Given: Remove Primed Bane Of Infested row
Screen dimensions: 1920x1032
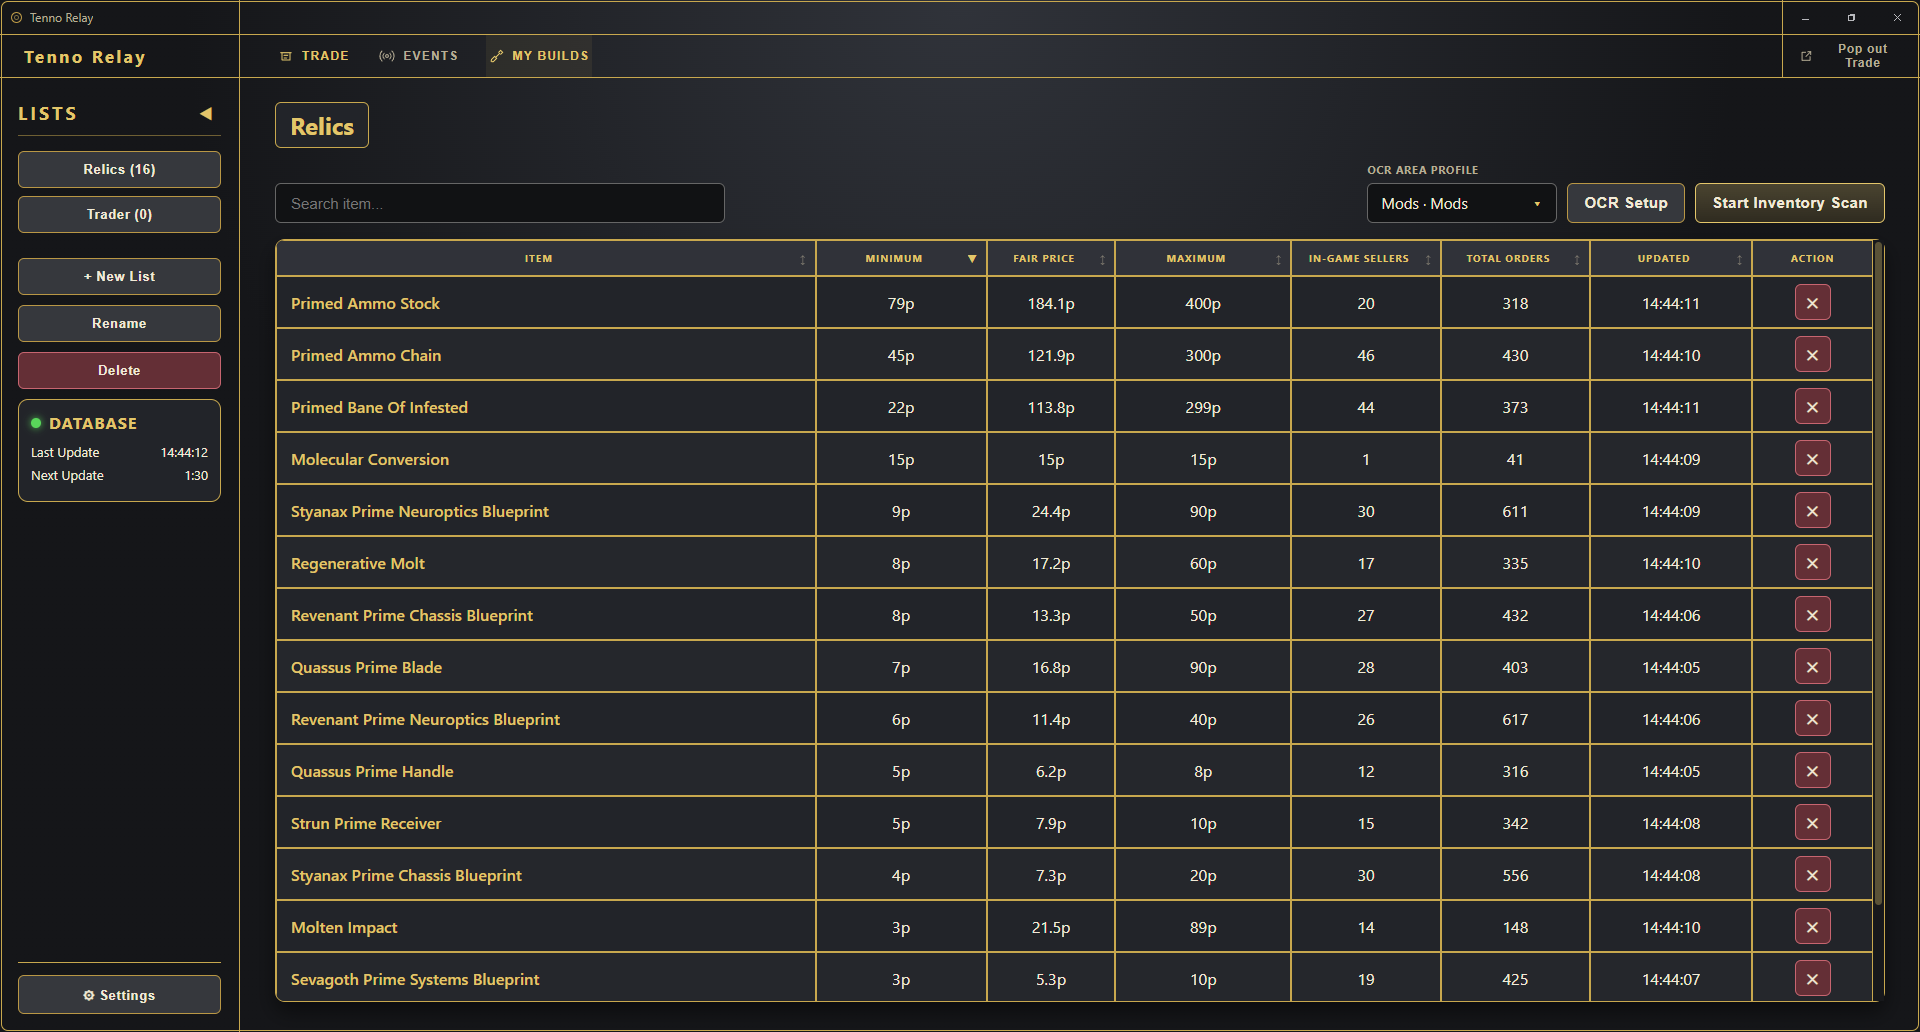Looking at the screenshot, I should click(x=1812, y=407).
